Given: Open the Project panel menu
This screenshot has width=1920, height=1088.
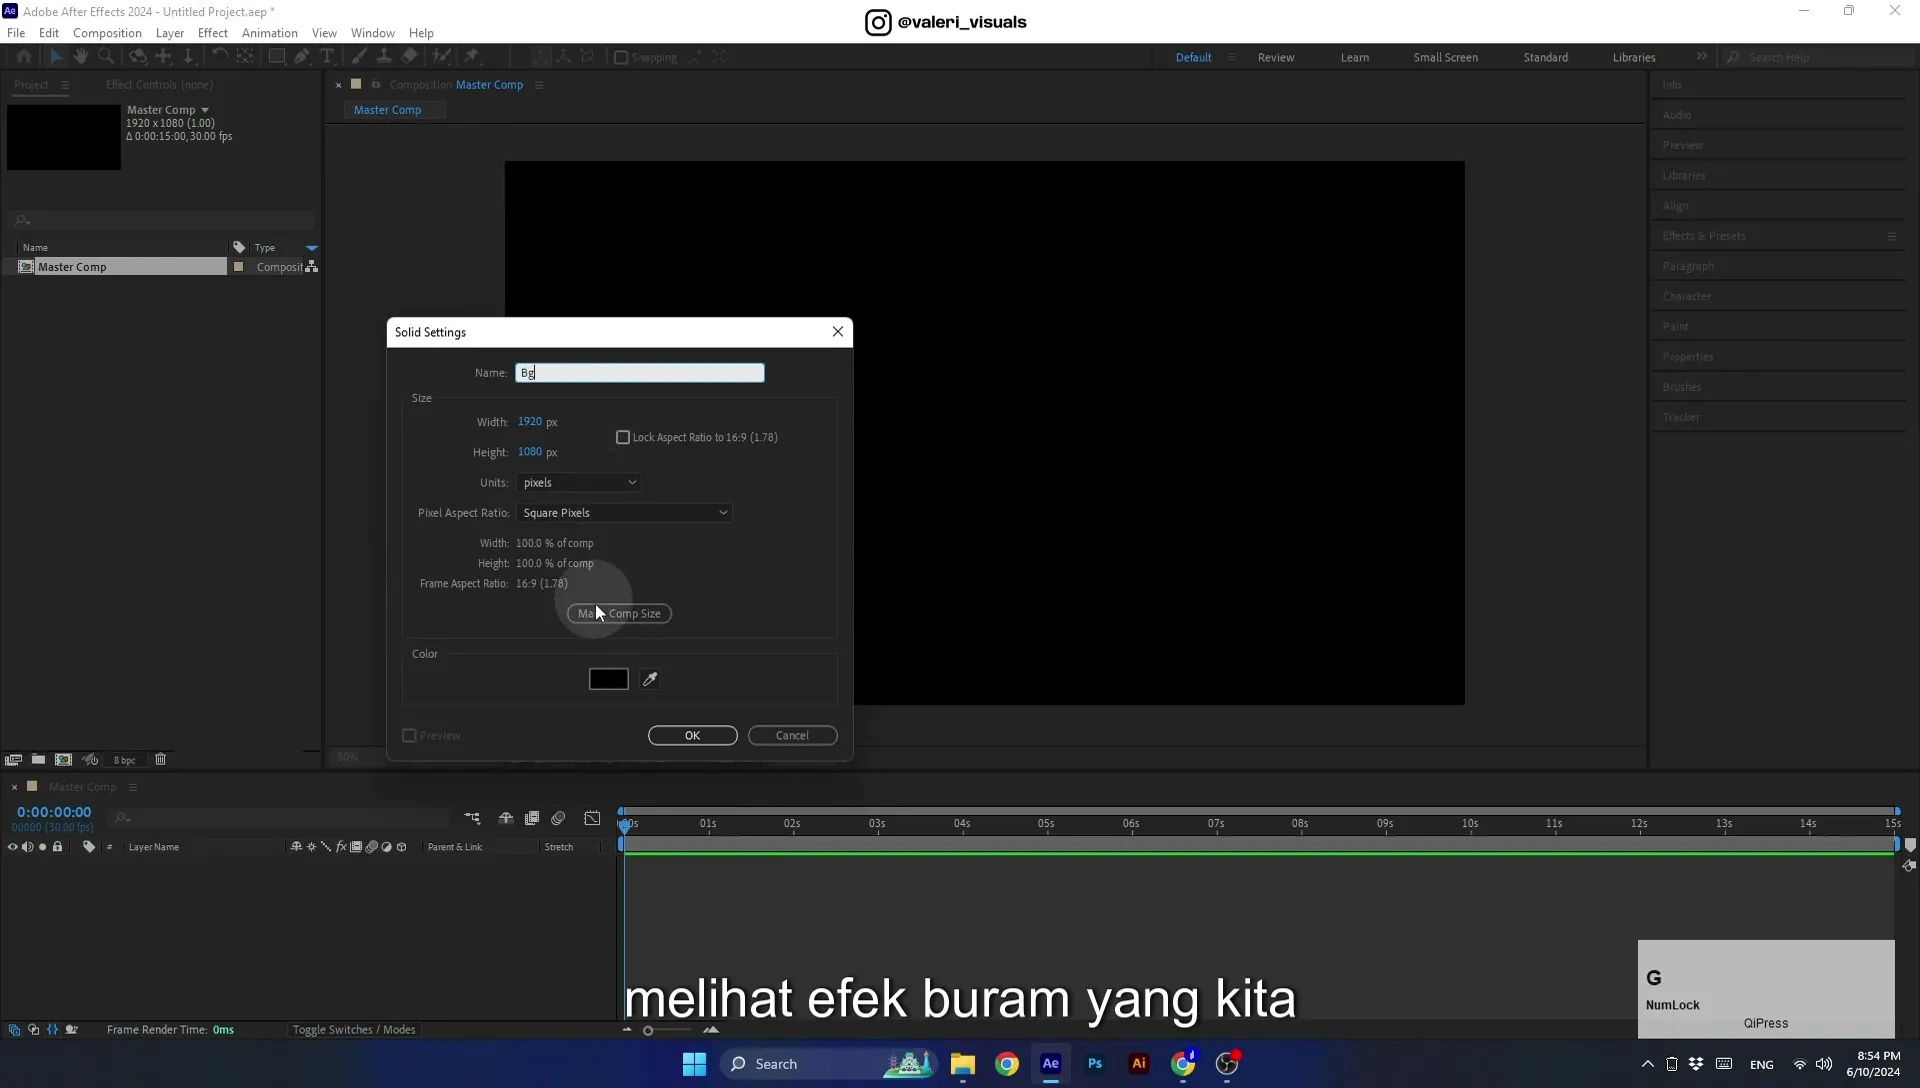Looking at the screenshot, I should (x=65, y=85).
